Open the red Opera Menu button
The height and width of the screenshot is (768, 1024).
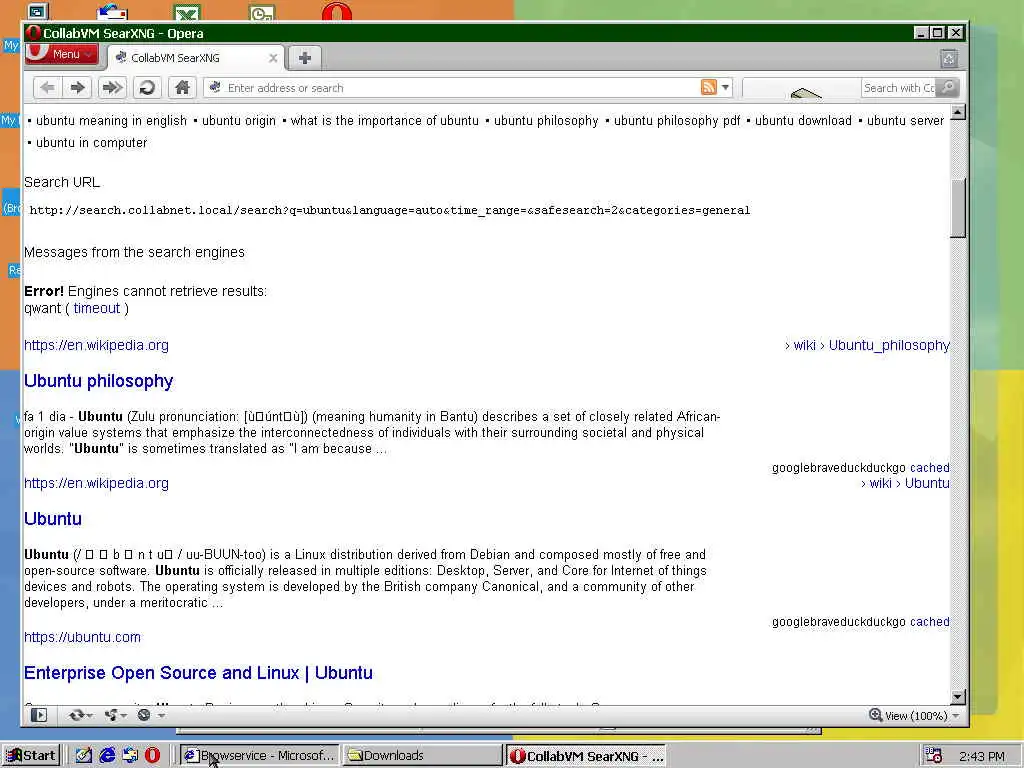click(62, 54)
